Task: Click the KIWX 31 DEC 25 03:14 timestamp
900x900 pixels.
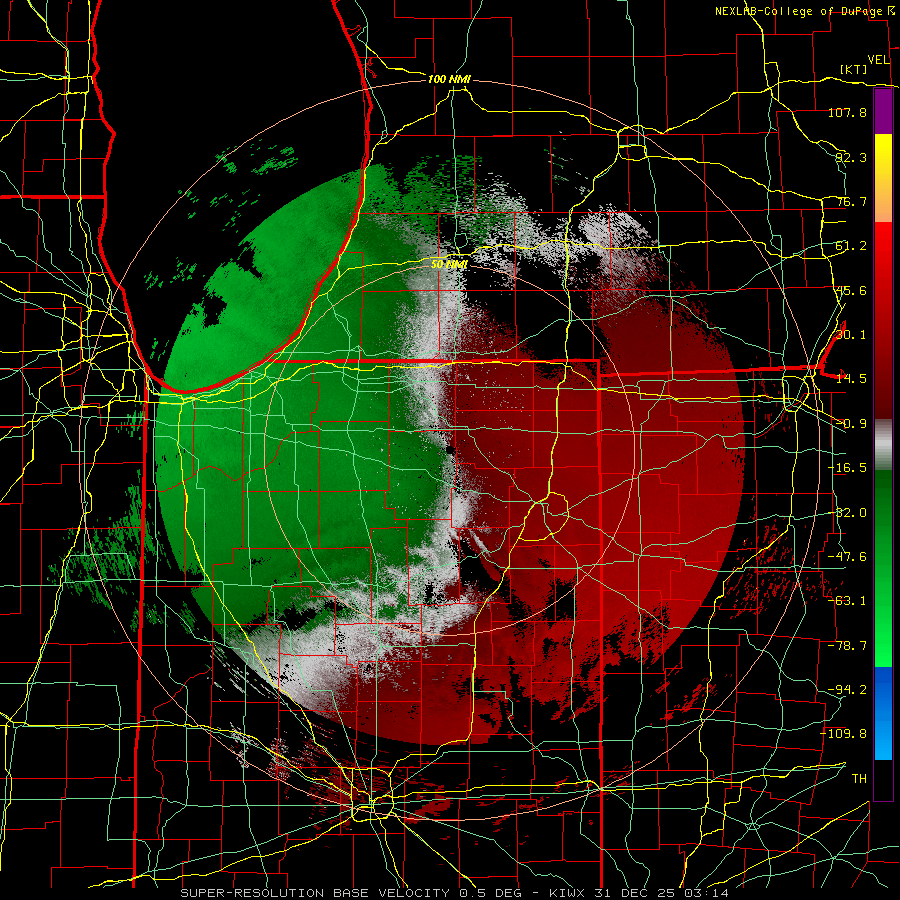Action: coord(639,893)
